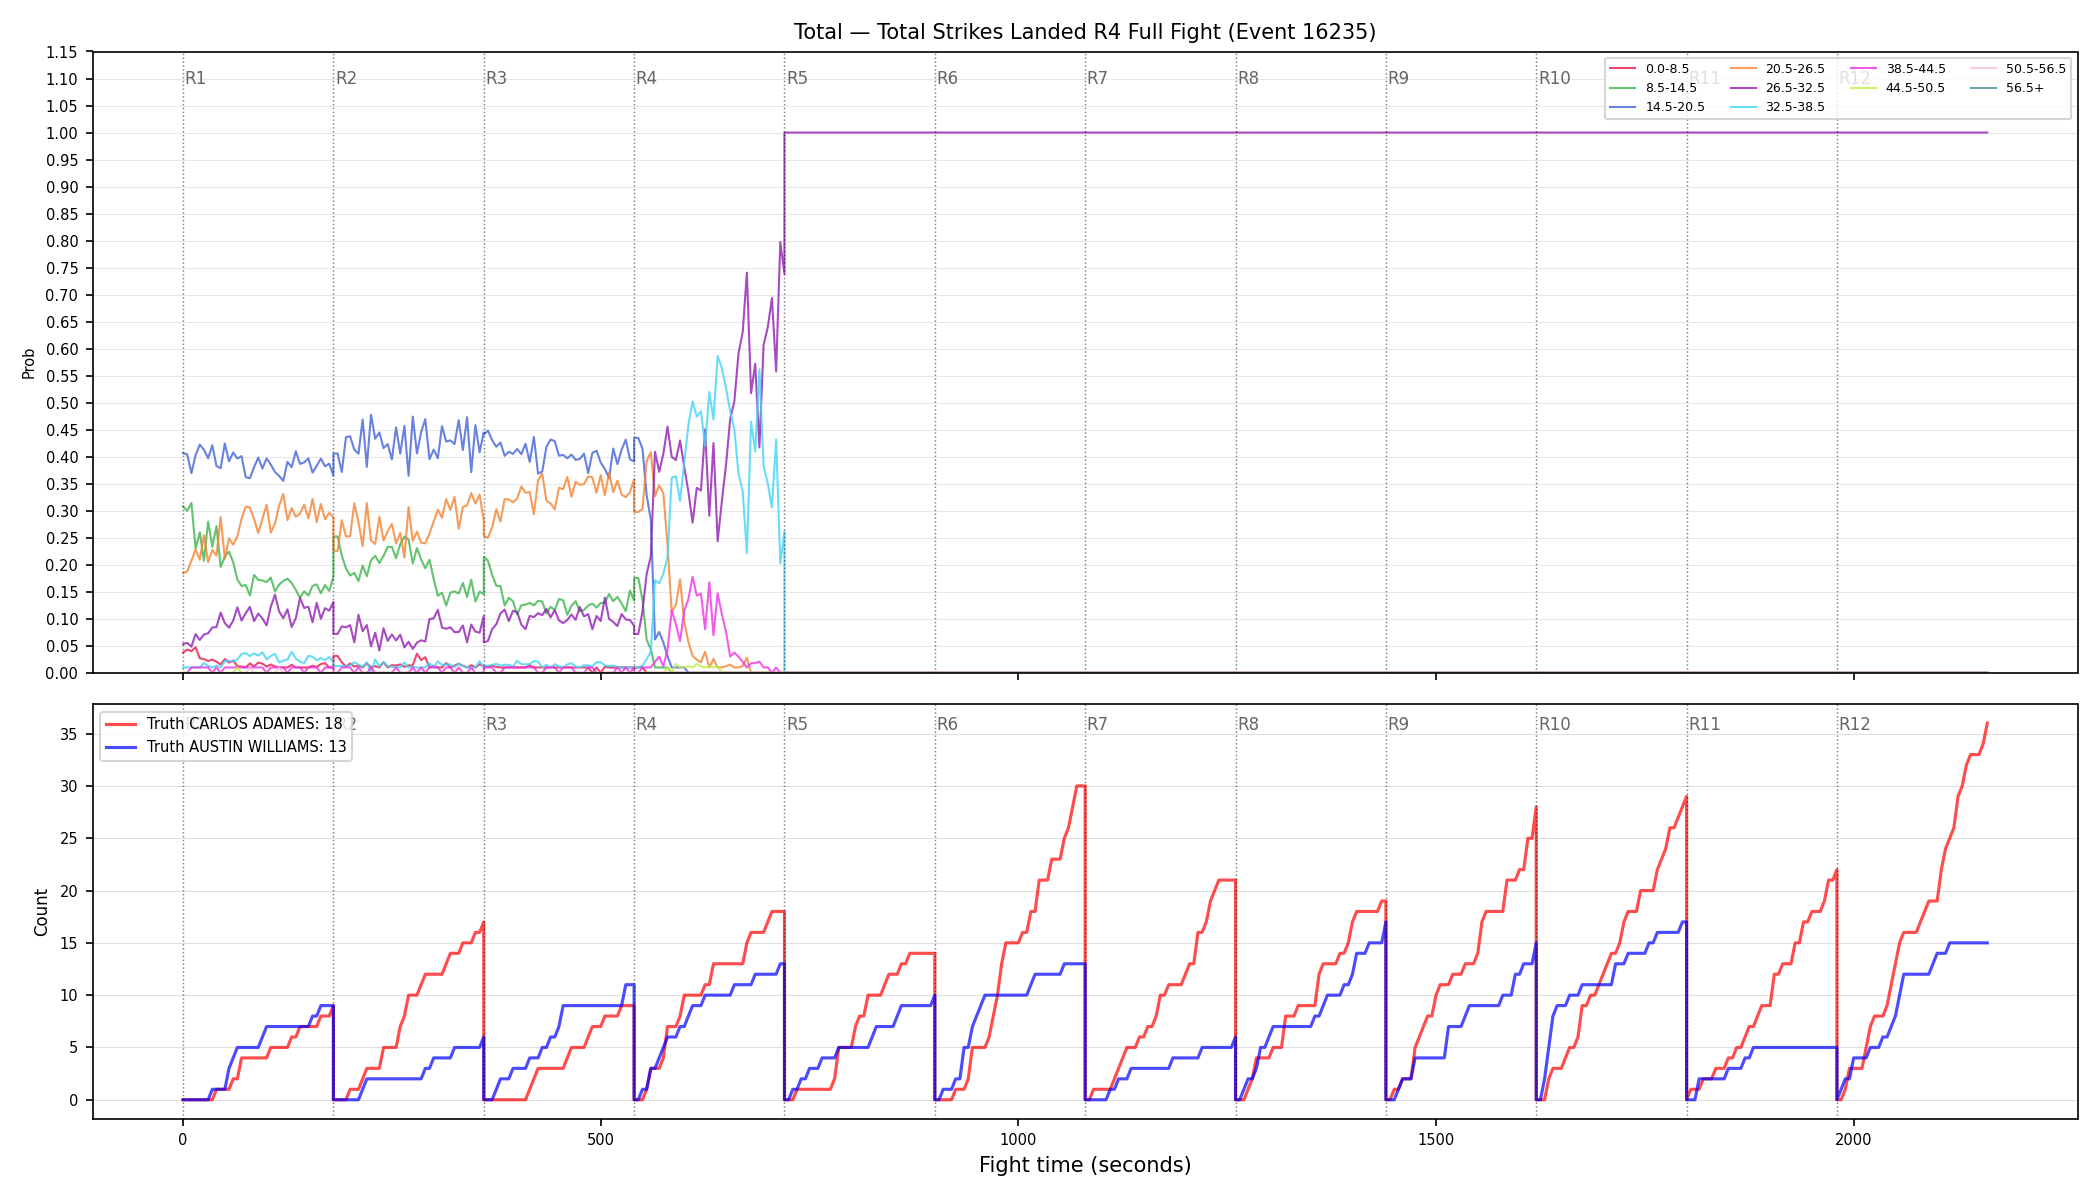This screenshot has width=2100, height=1200.
Task: Click the Truth CARLOS ADAMES: 18 legend entry
Action: (224, 724)
